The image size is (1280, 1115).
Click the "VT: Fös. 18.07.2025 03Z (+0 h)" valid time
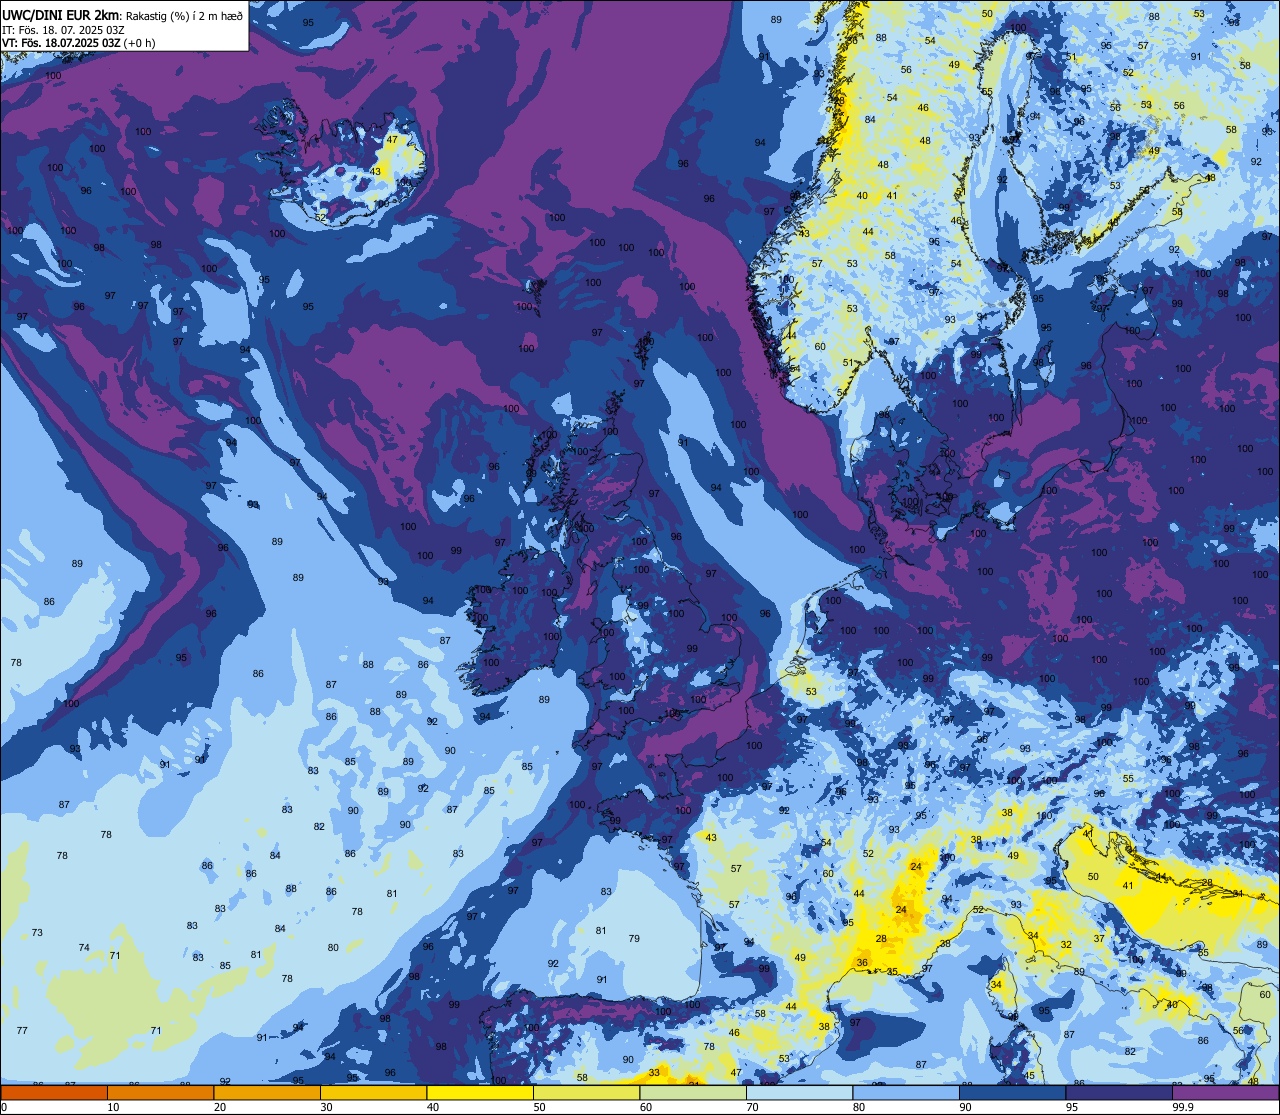click(x=79, y=43)
